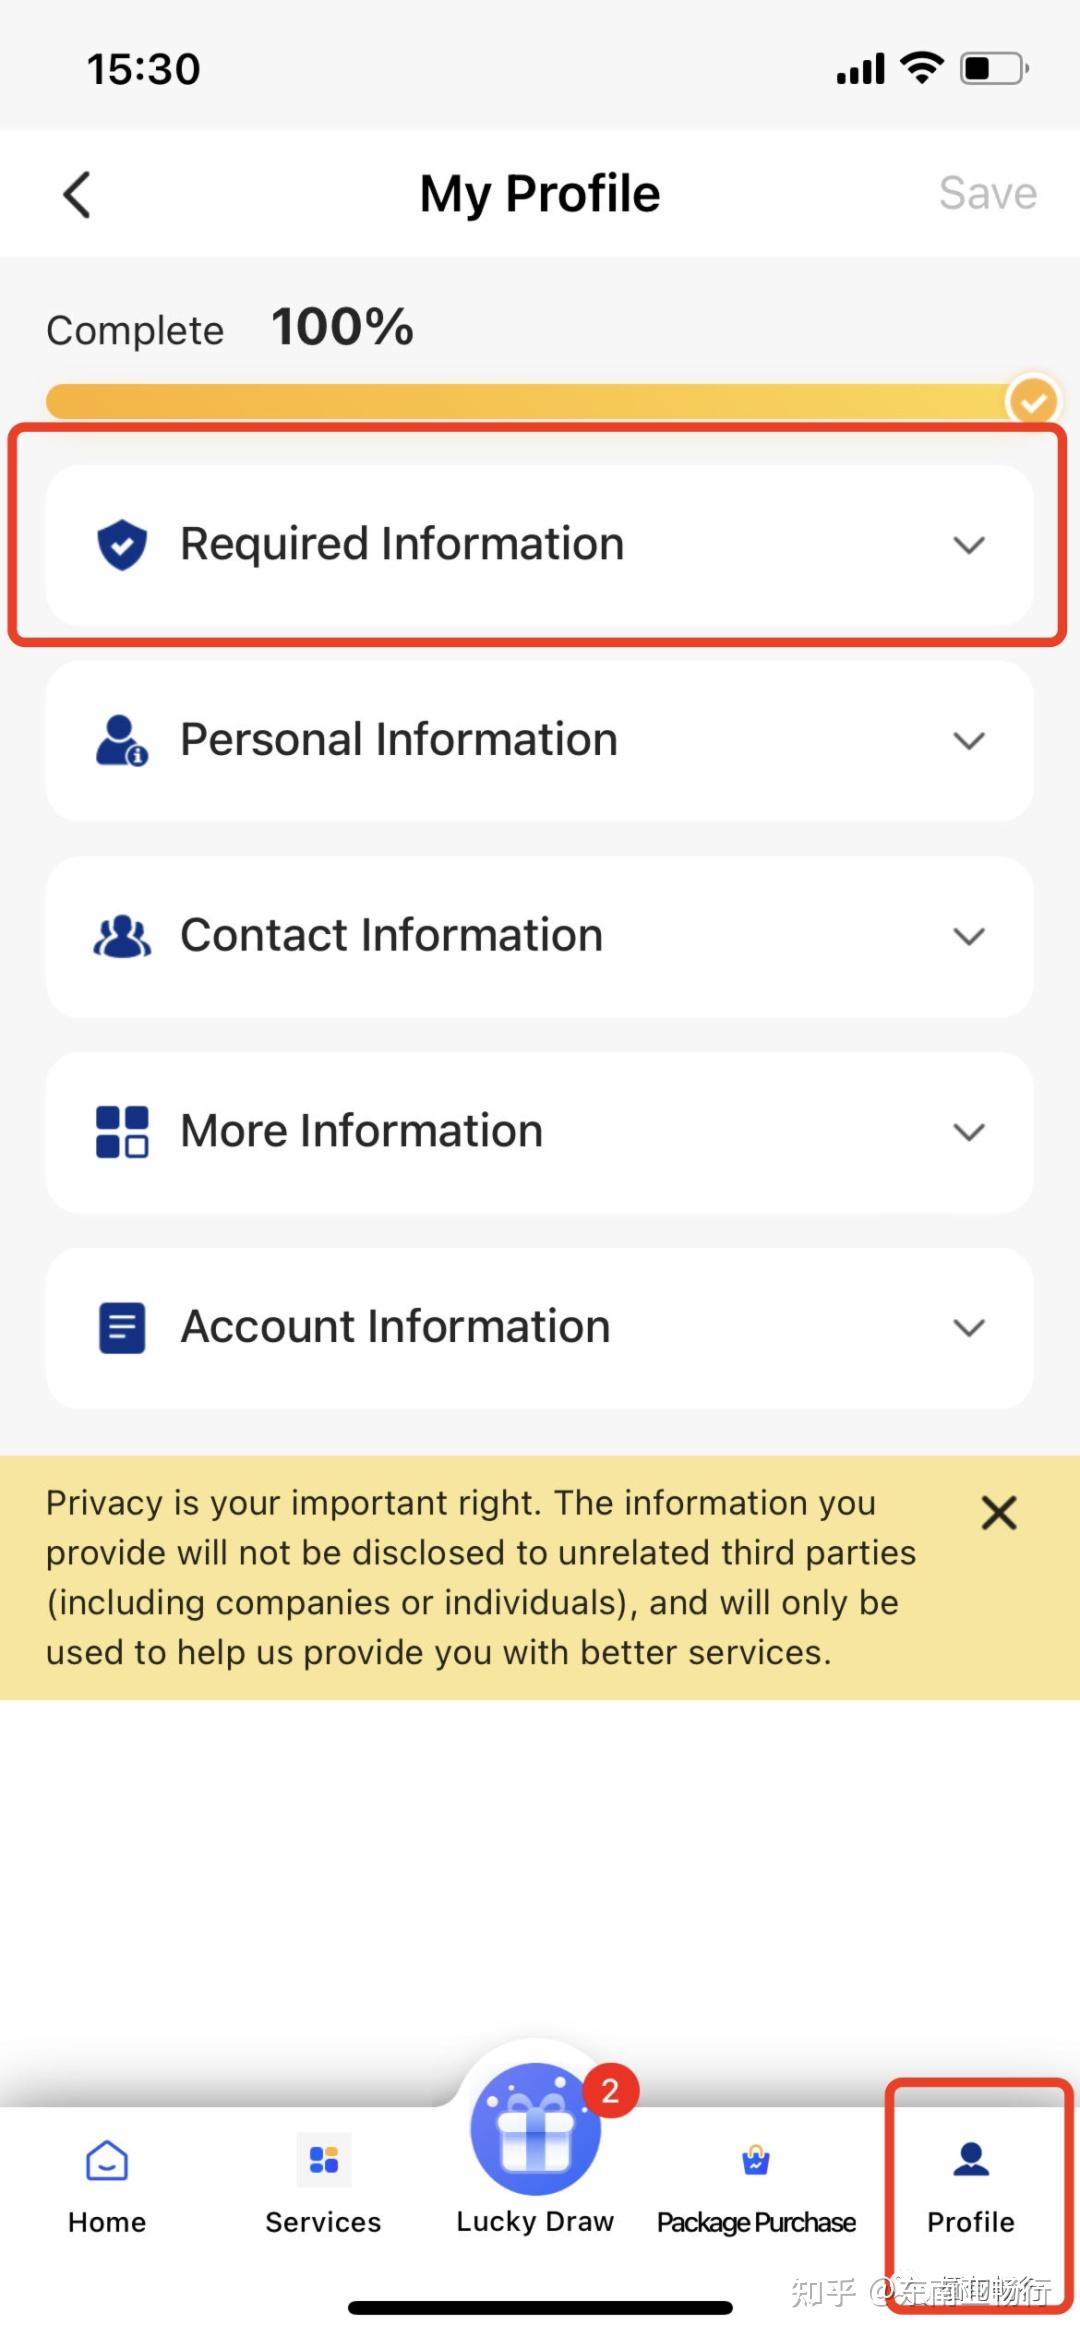Click the checkmark at progress bar end
The width and height of the screenshot is (1080, 2337).
click(x=1033, y=402)
